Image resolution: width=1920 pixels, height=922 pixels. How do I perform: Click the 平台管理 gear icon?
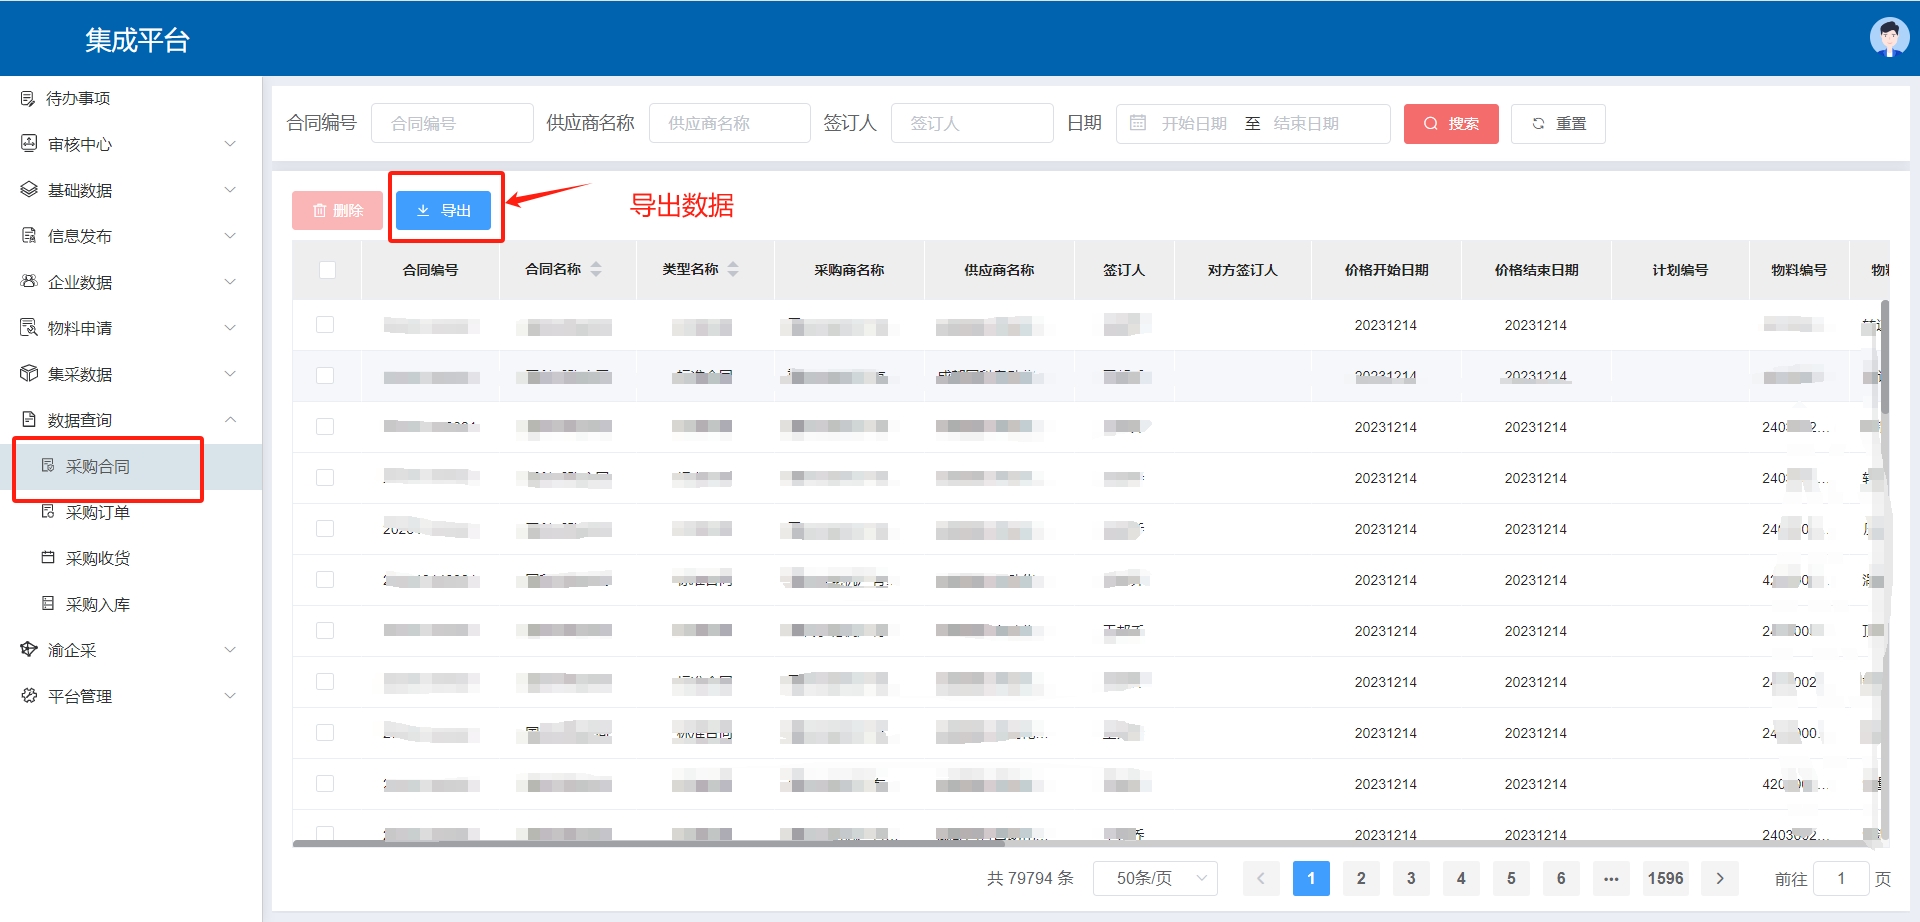29,696
